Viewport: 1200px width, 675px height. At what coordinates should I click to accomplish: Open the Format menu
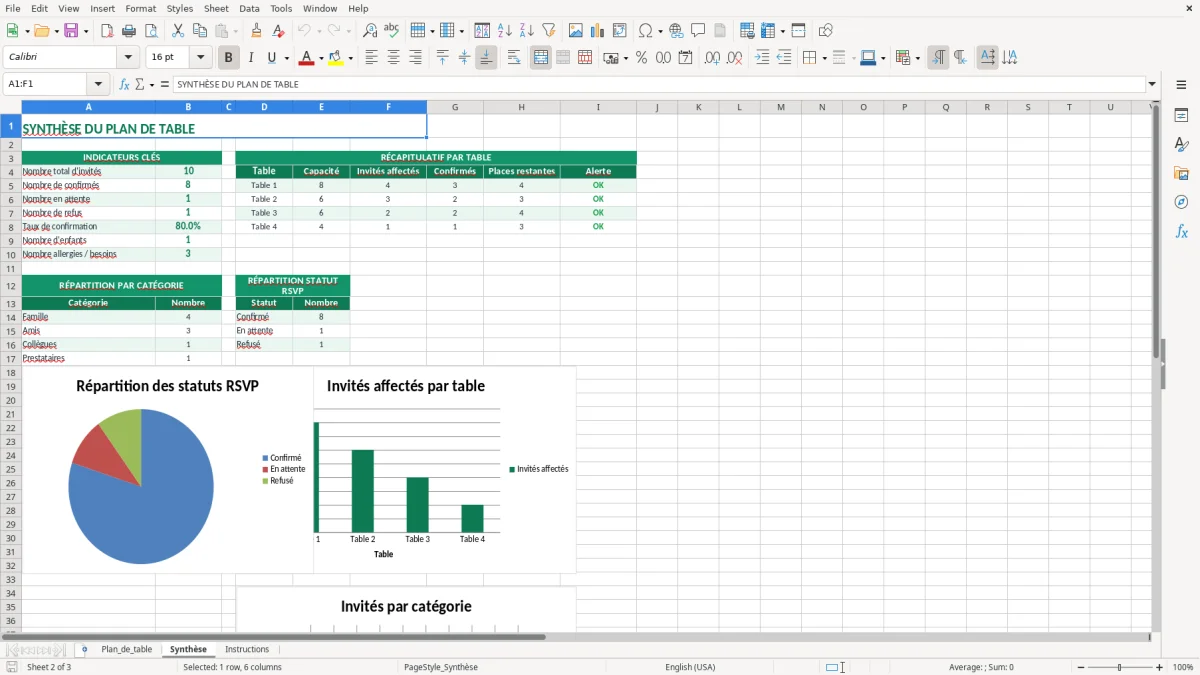(140, 9)
